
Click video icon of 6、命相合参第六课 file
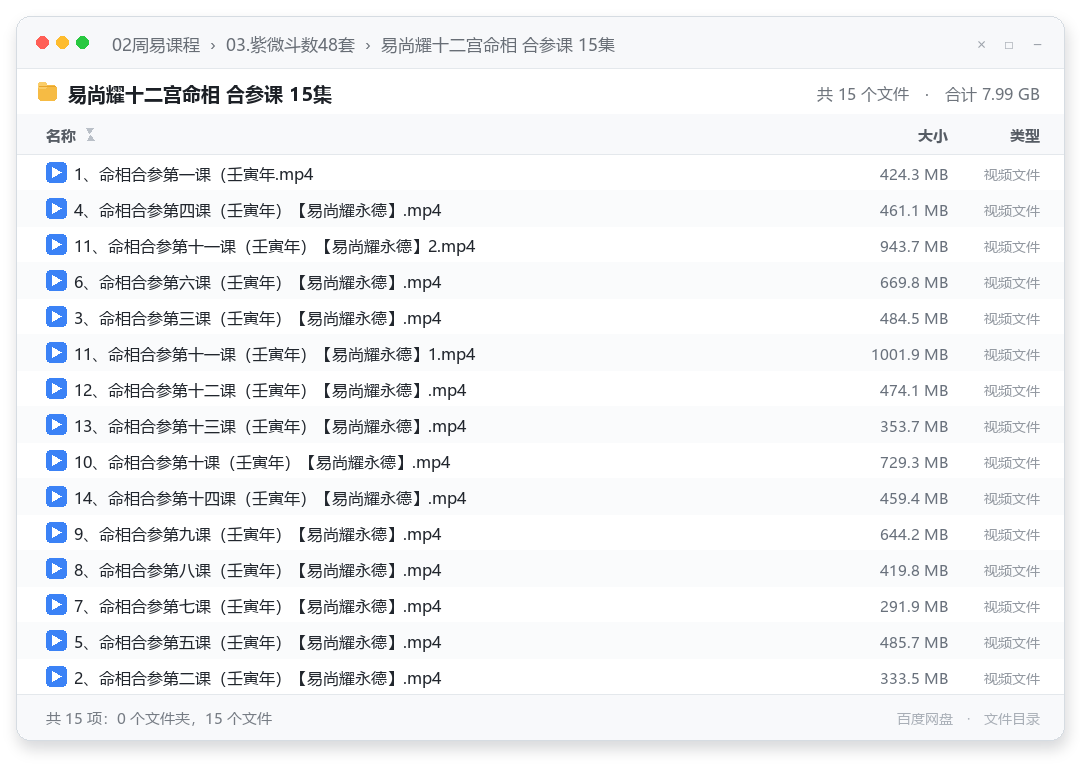(x=56, y=281)
